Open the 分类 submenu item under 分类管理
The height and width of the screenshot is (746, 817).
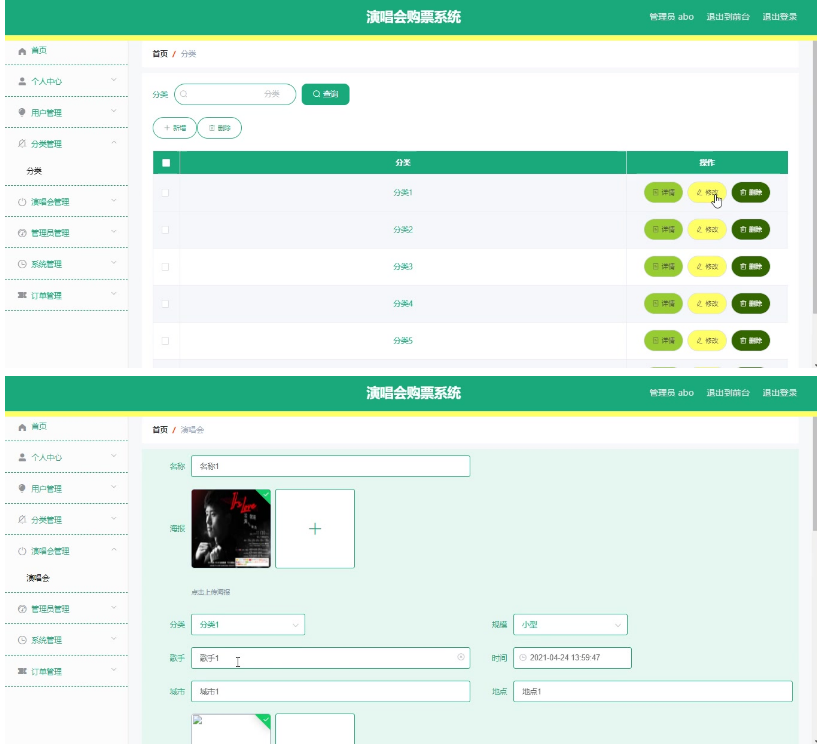(34, 171)
